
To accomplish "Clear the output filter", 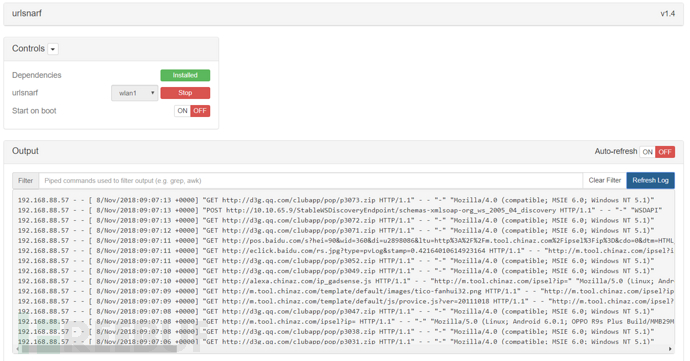I will pyautogui.click(x=605, y=180).
